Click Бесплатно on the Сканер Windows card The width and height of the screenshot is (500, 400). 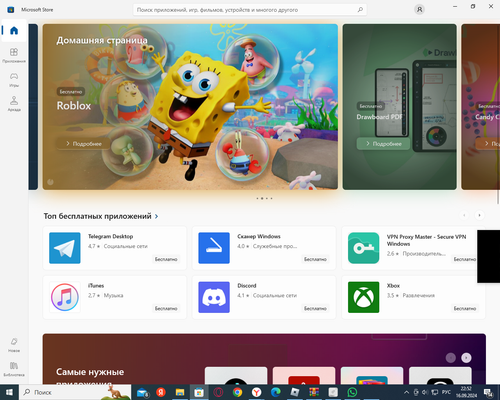(x=315, y=259)
